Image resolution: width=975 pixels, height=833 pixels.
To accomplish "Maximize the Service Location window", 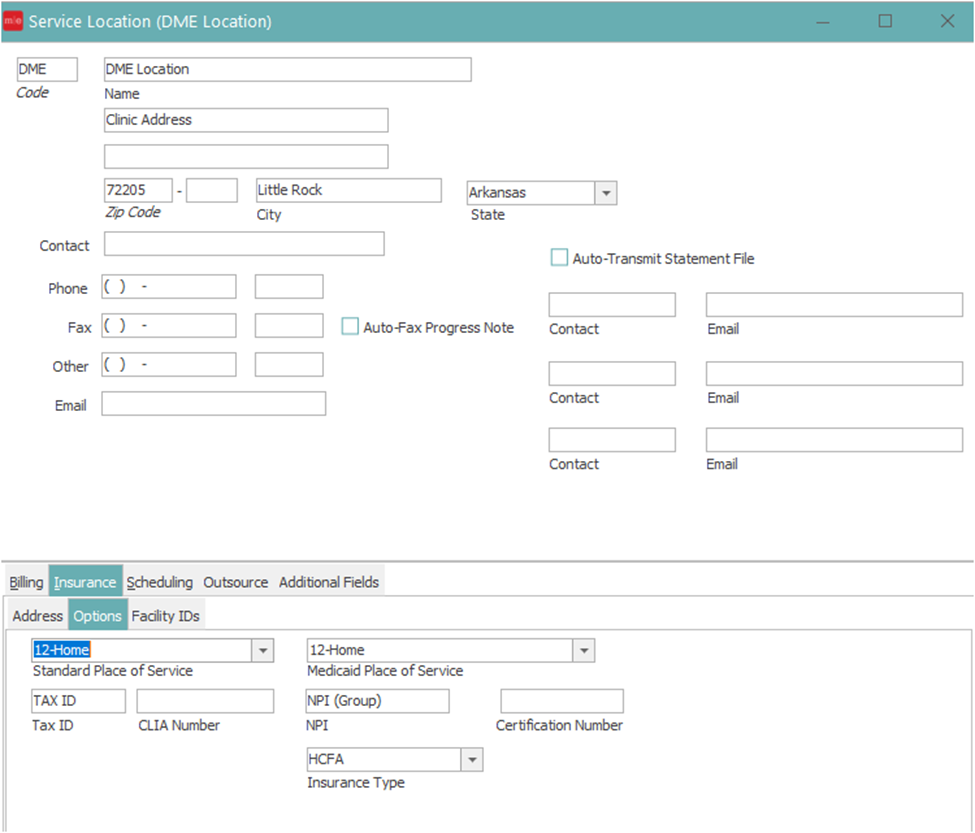I will pyautogui.click(x=885, y=21).
